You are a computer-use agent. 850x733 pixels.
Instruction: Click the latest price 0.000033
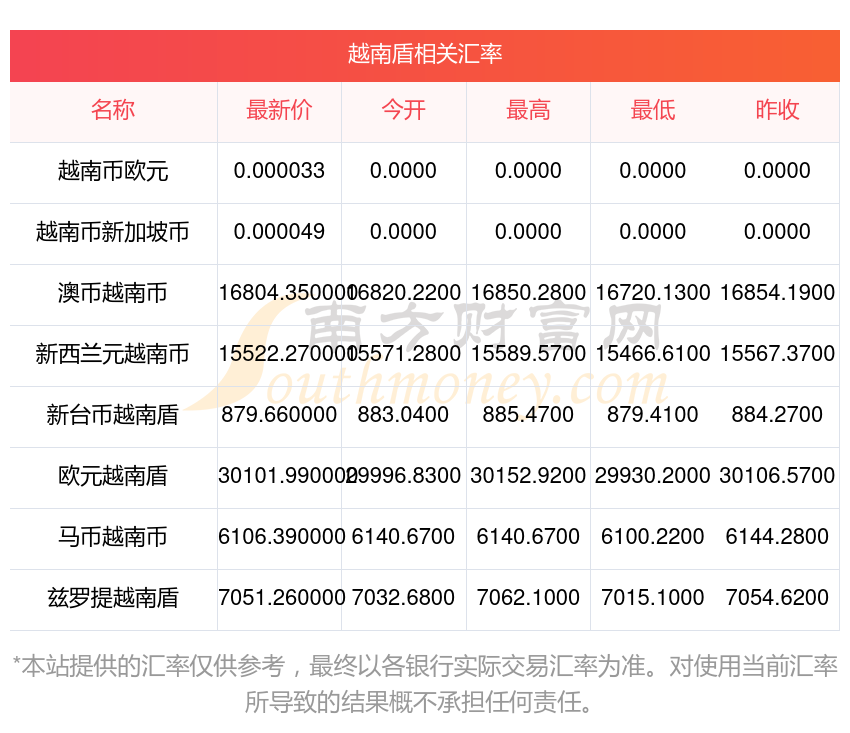click(279, 171)
